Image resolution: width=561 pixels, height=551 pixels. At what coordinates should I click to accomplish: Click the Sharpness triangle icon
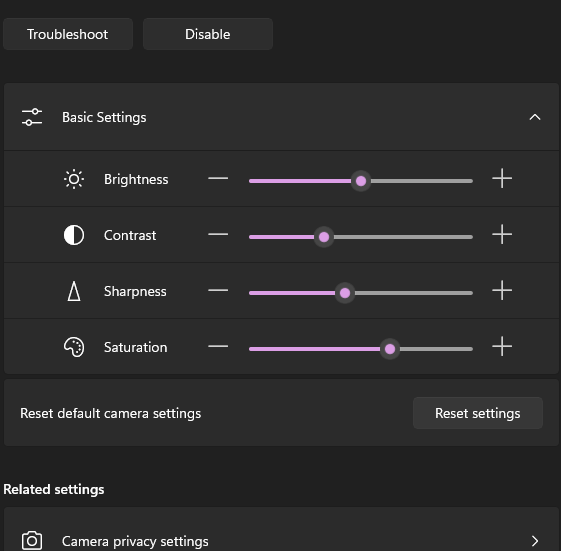tap(74, 291)
